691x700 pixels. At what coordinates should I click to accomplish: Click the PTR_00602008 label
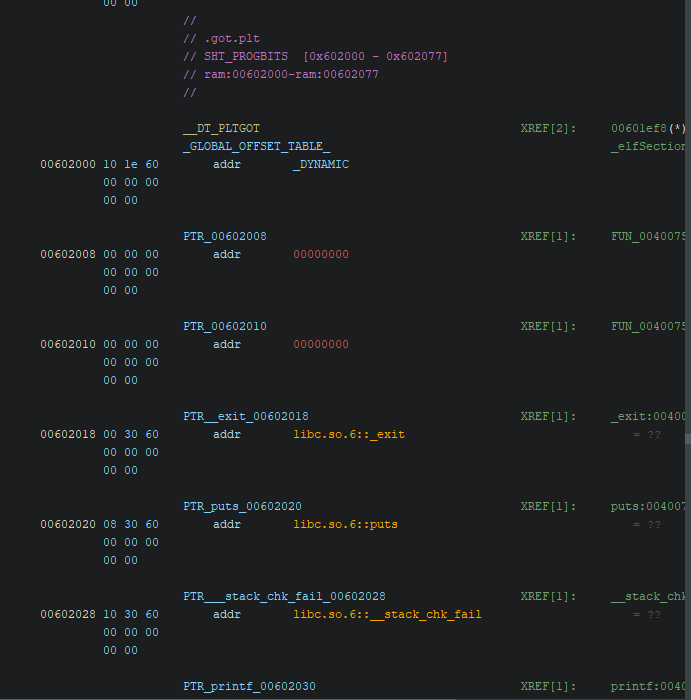click(x=225, y=236)
